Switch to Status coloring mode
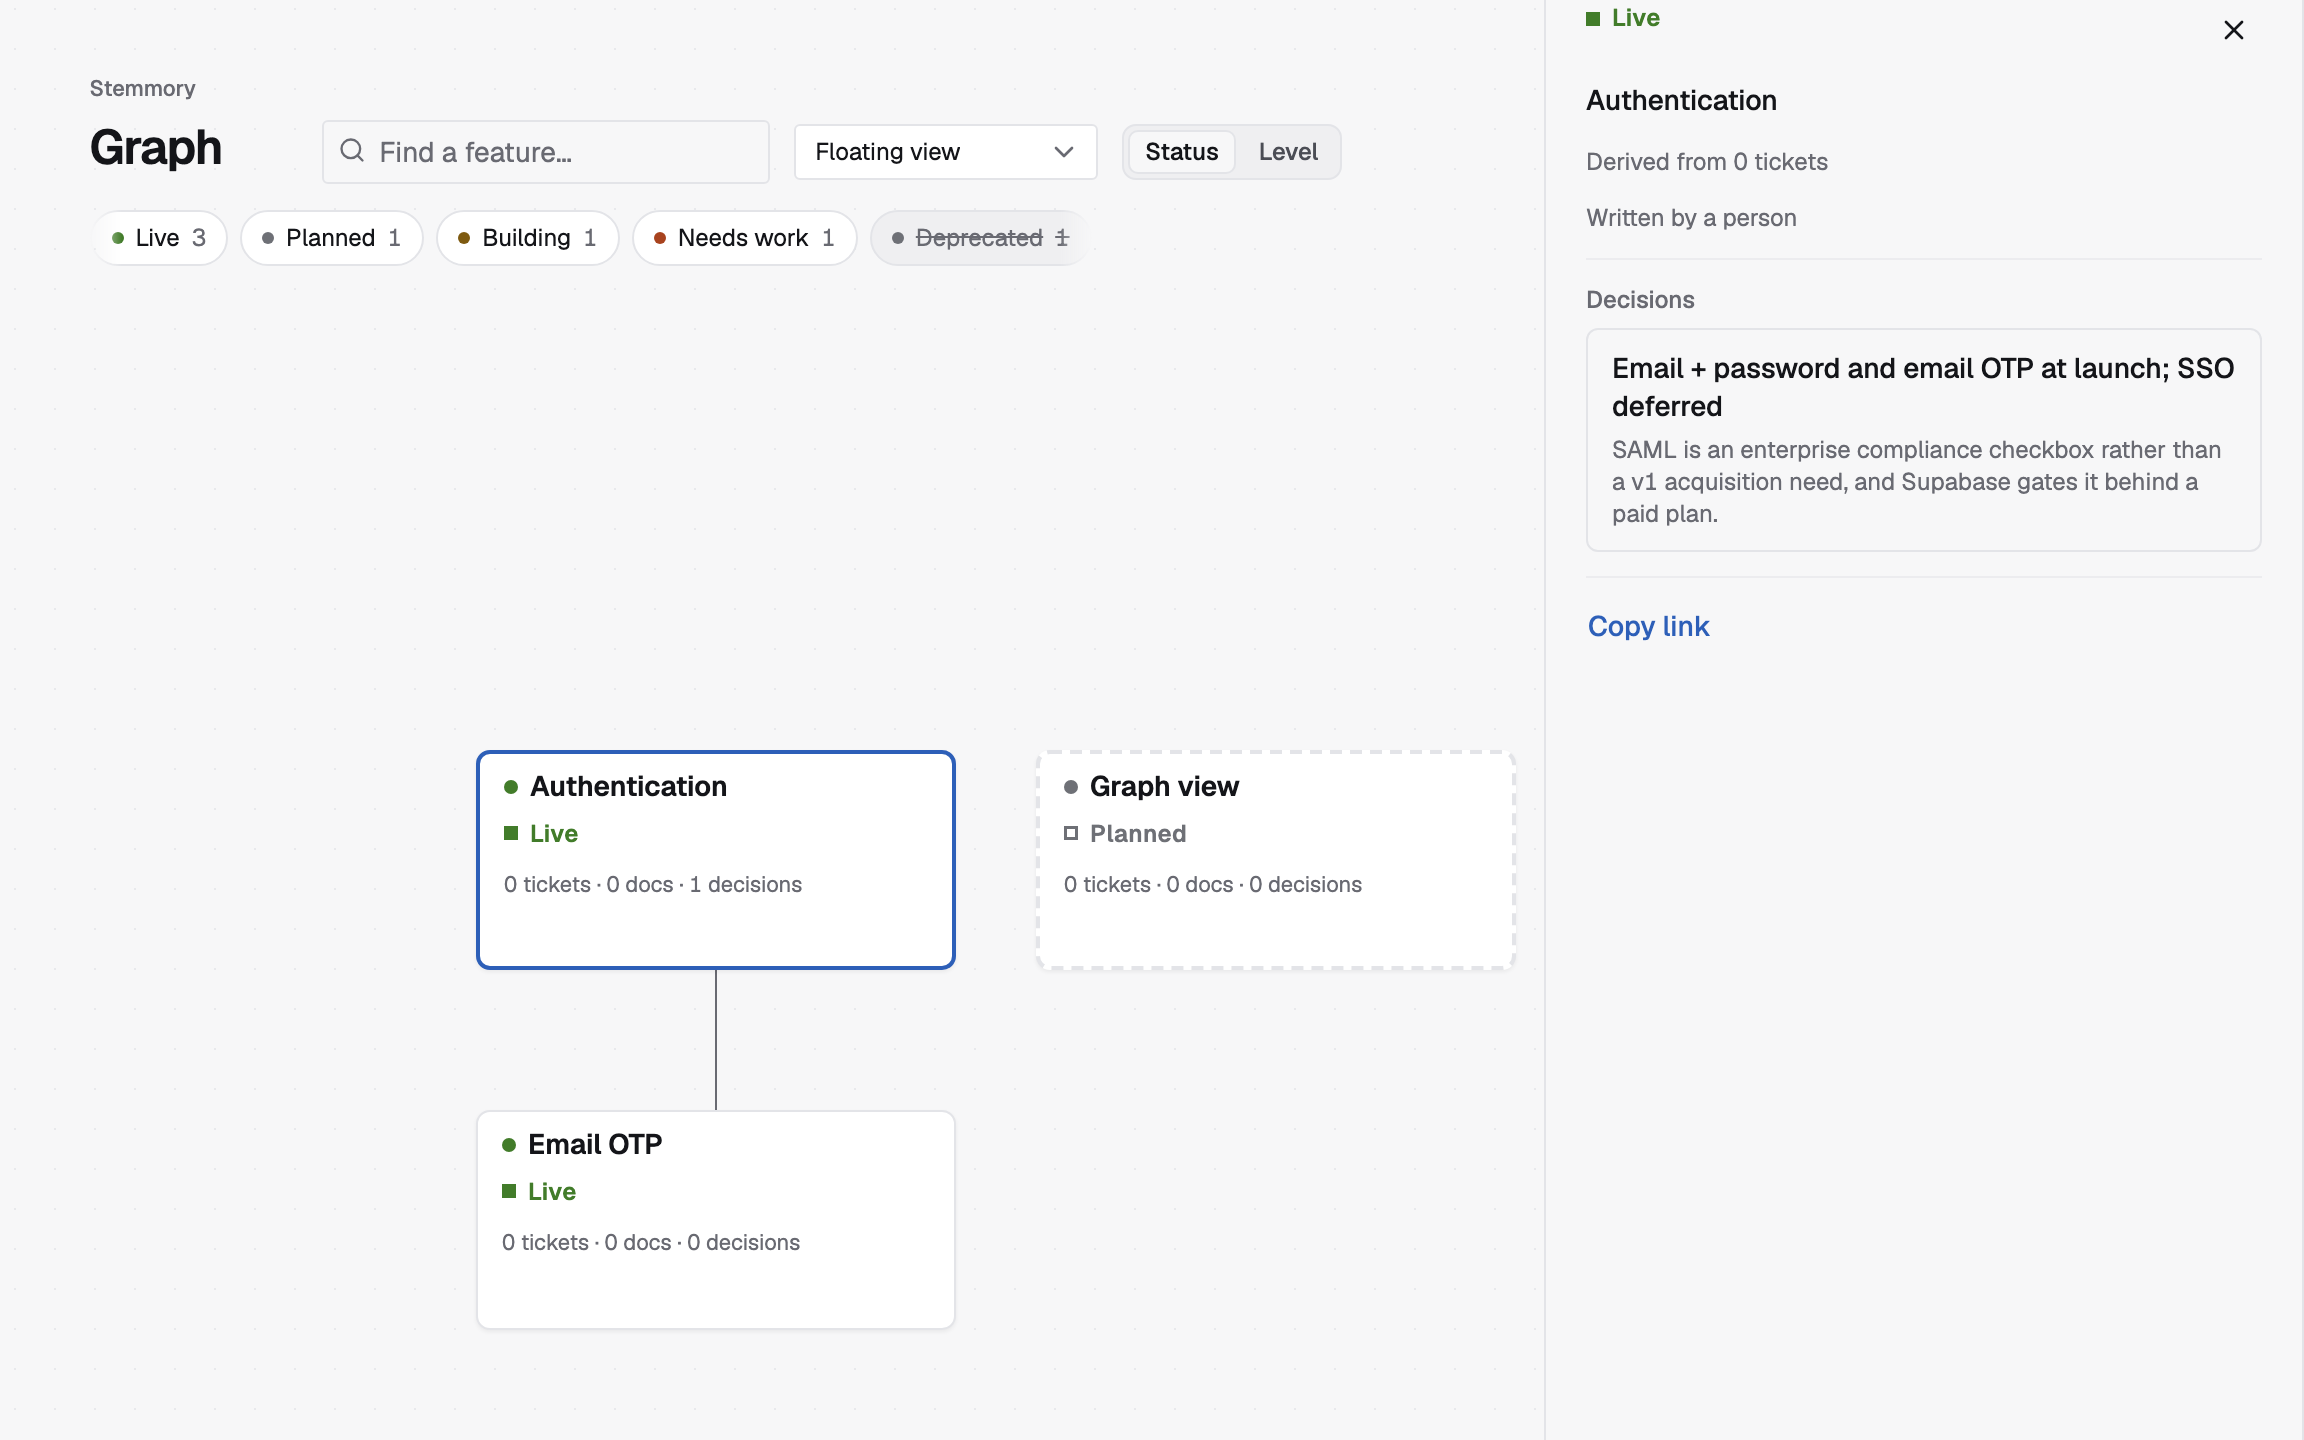The height and width of the screenshot is (1440, 2304). click(1181, 152)
